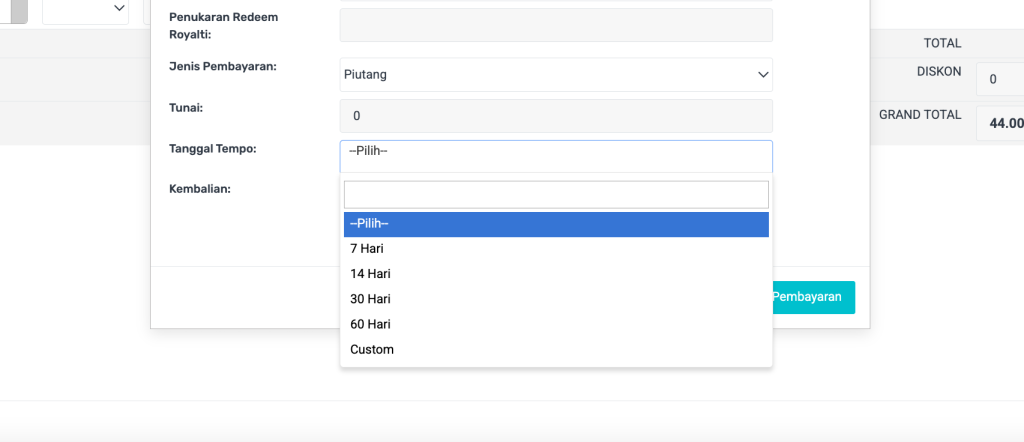Focus the search box in the Tanggal Tempo list

pyautogui.click(x=556, y=194)
